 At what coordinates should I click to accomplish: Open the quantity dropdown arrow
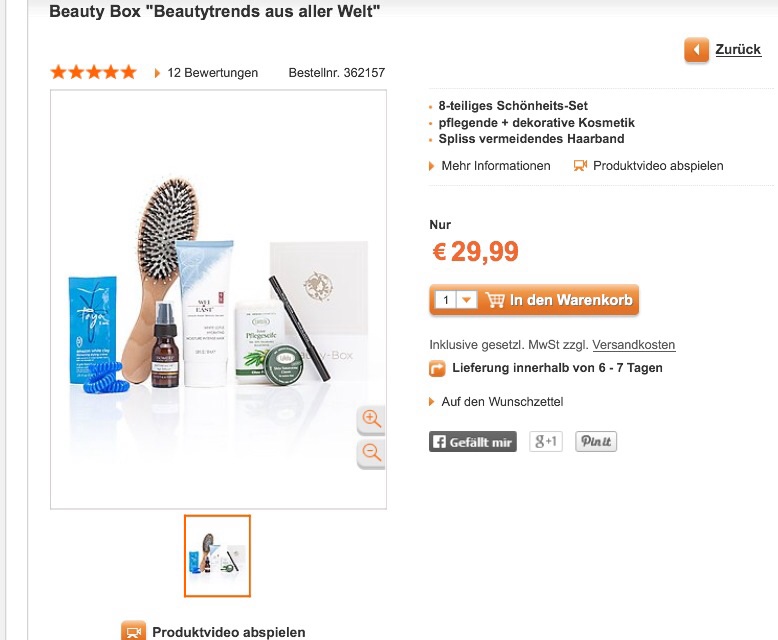[466, 300]
